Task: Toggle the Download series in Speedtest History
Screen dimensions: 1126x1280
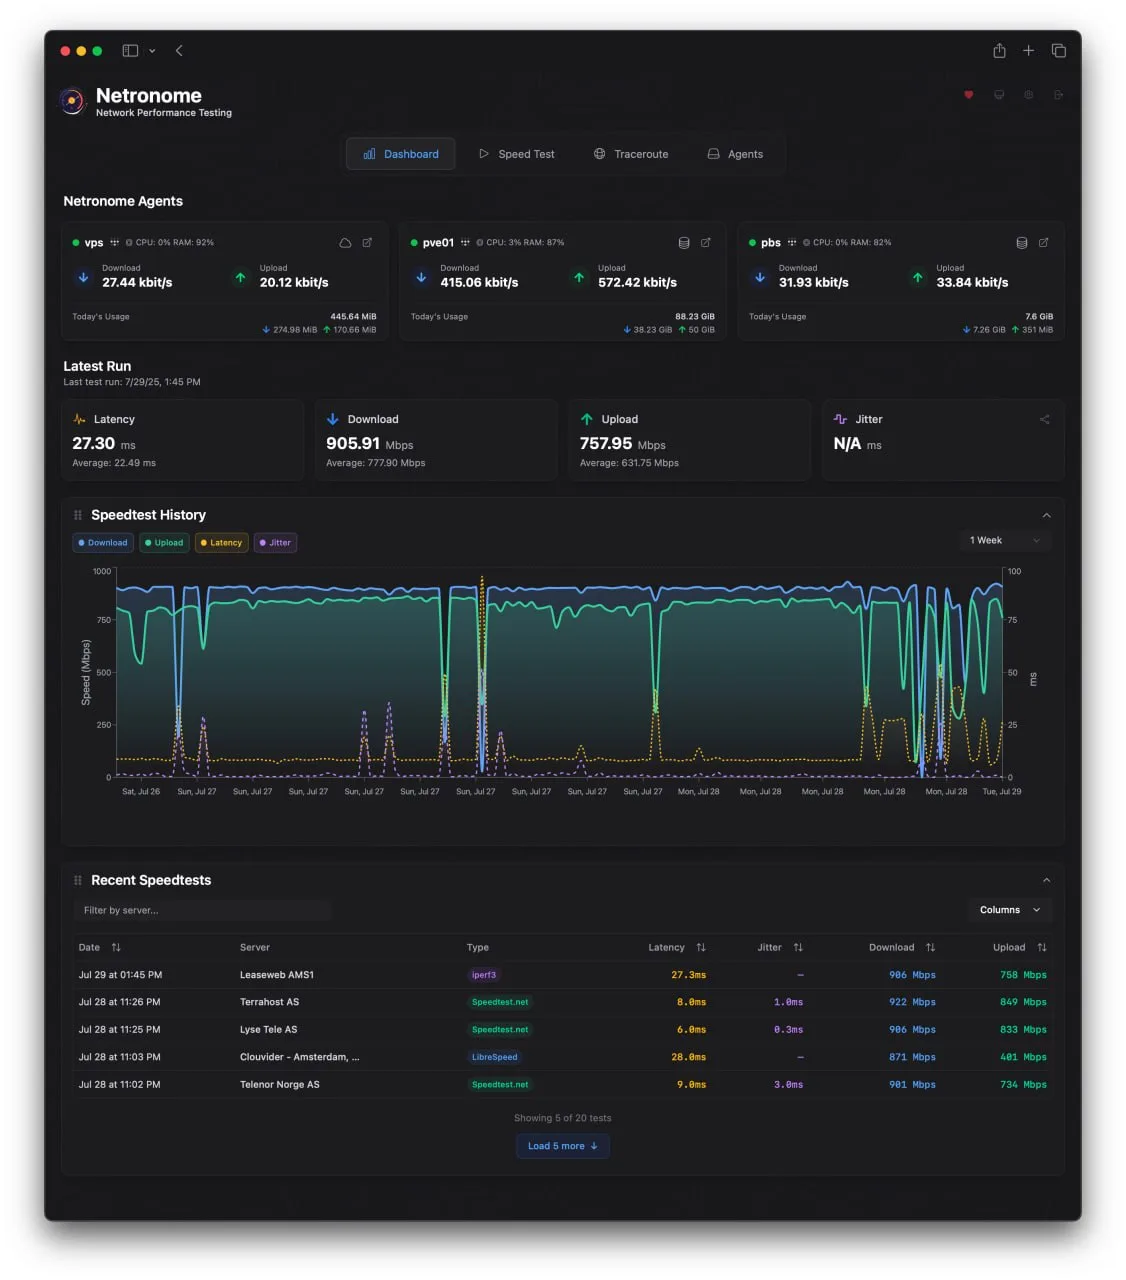Action: (x=103, y=543)
